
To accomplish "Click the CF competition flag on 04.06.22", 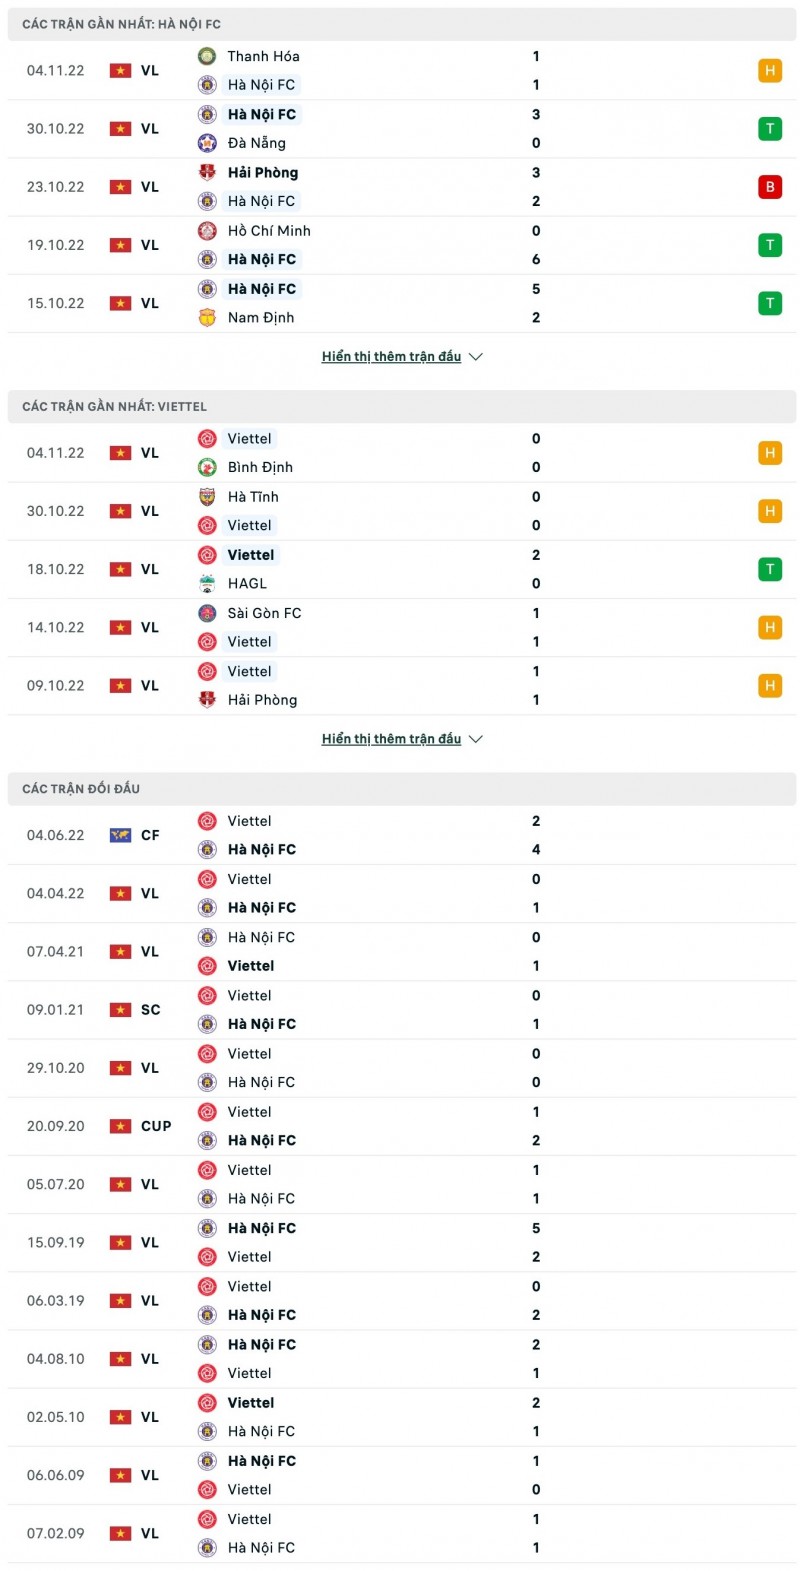I will (120, 835).
